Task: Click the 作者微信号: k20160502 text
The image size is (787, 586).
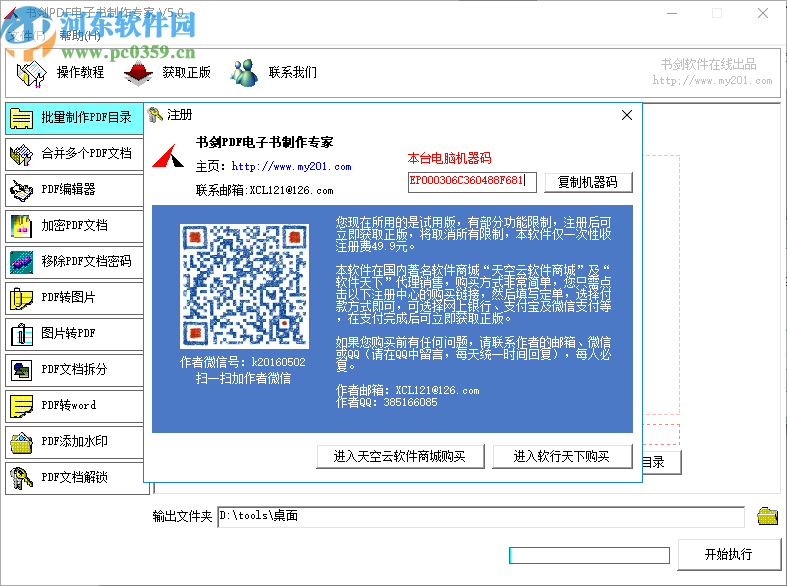Action: point(243,362)
